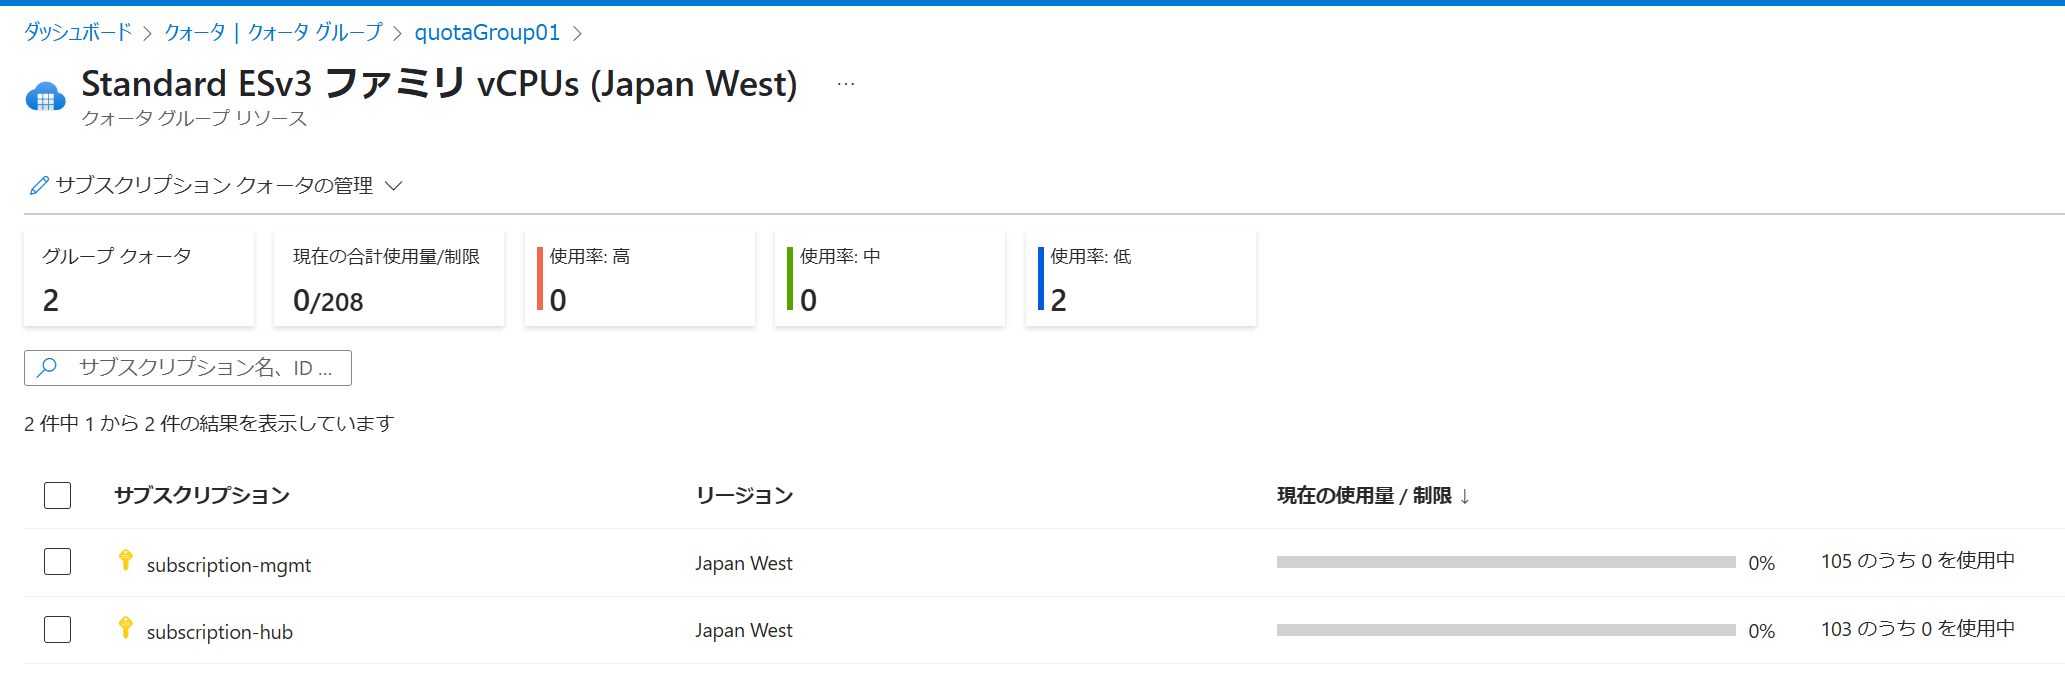Click the sort arrow on 現在の使用量 / 制限

[x=1465, y=496]
